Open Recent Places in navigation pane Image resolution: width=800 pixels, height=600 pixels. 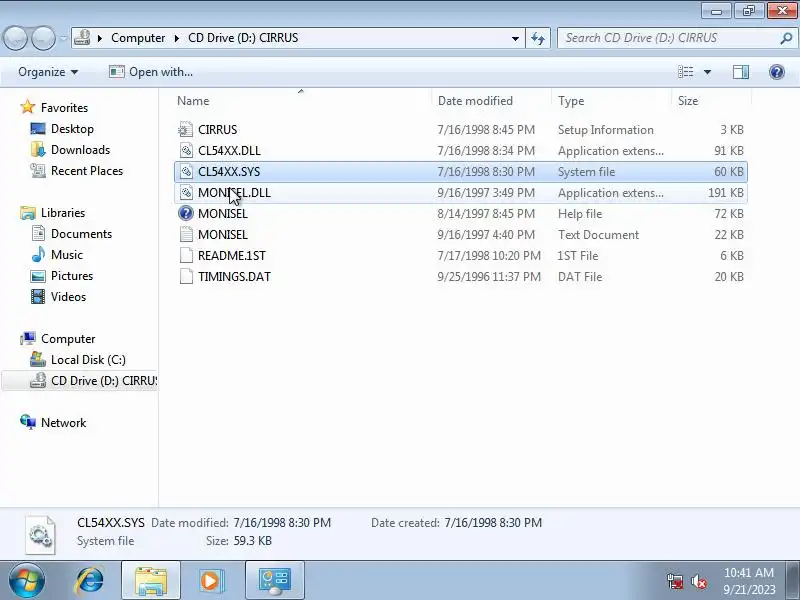87,170
